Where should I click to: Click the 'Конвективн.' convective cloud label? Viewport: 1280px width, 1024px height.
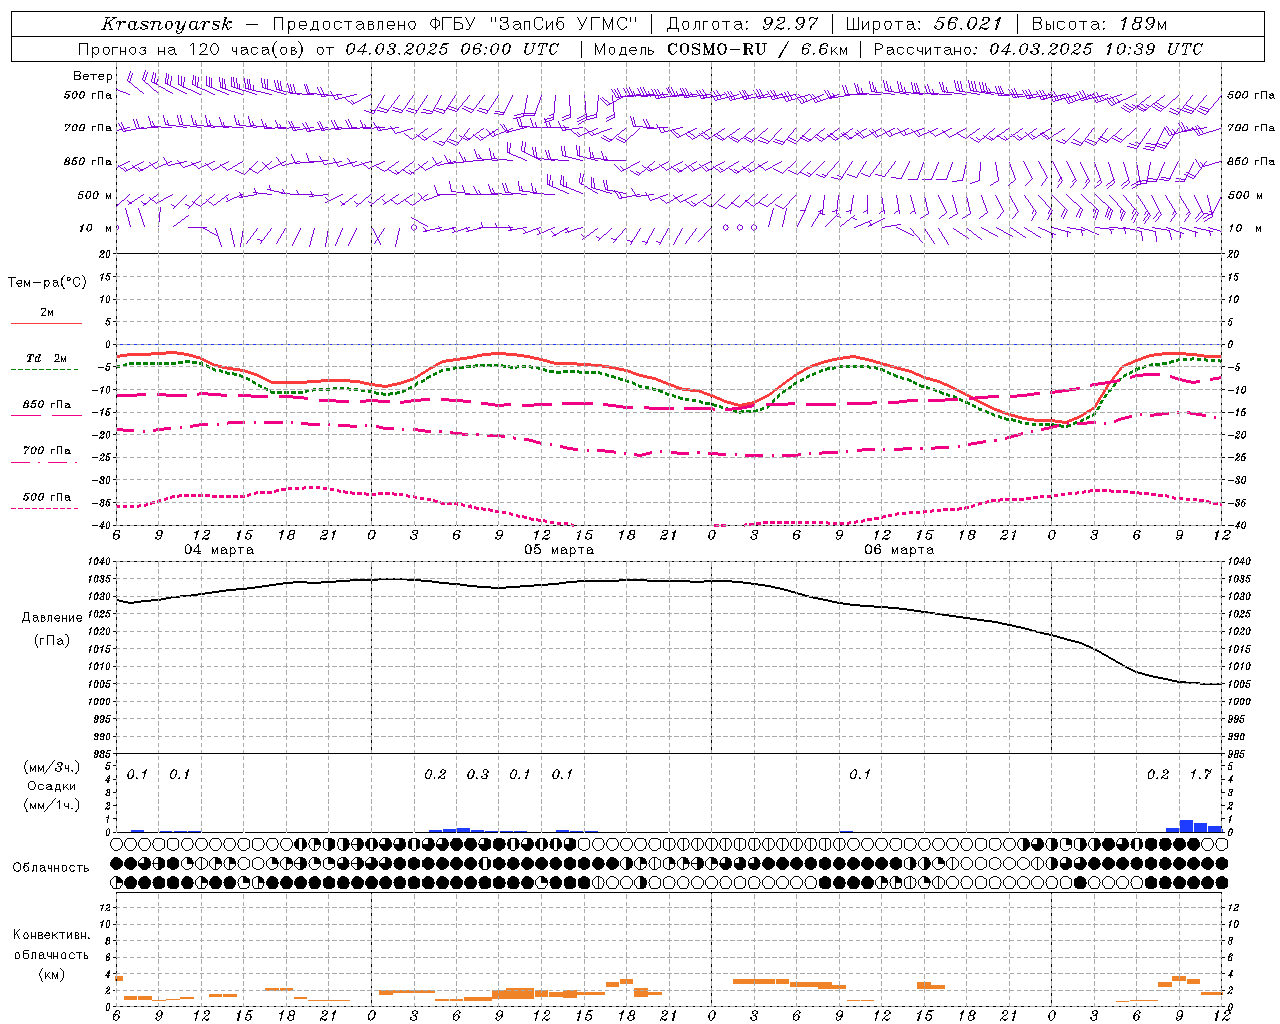[52, 935]
